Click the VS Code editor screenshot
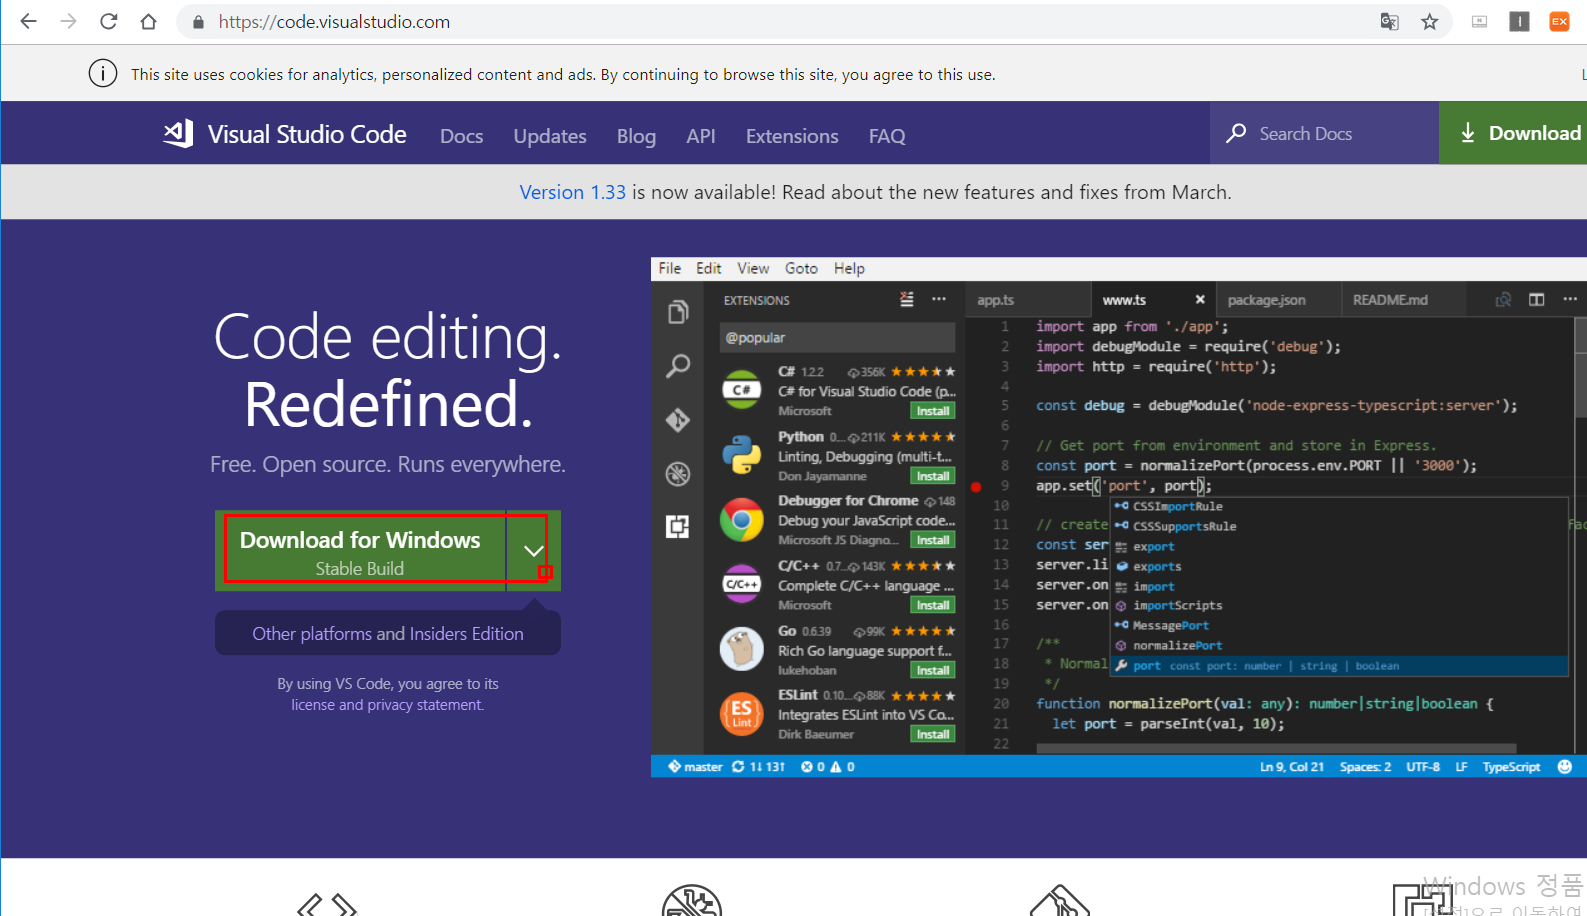The image size is (1587, 916). pos(1118,517)
